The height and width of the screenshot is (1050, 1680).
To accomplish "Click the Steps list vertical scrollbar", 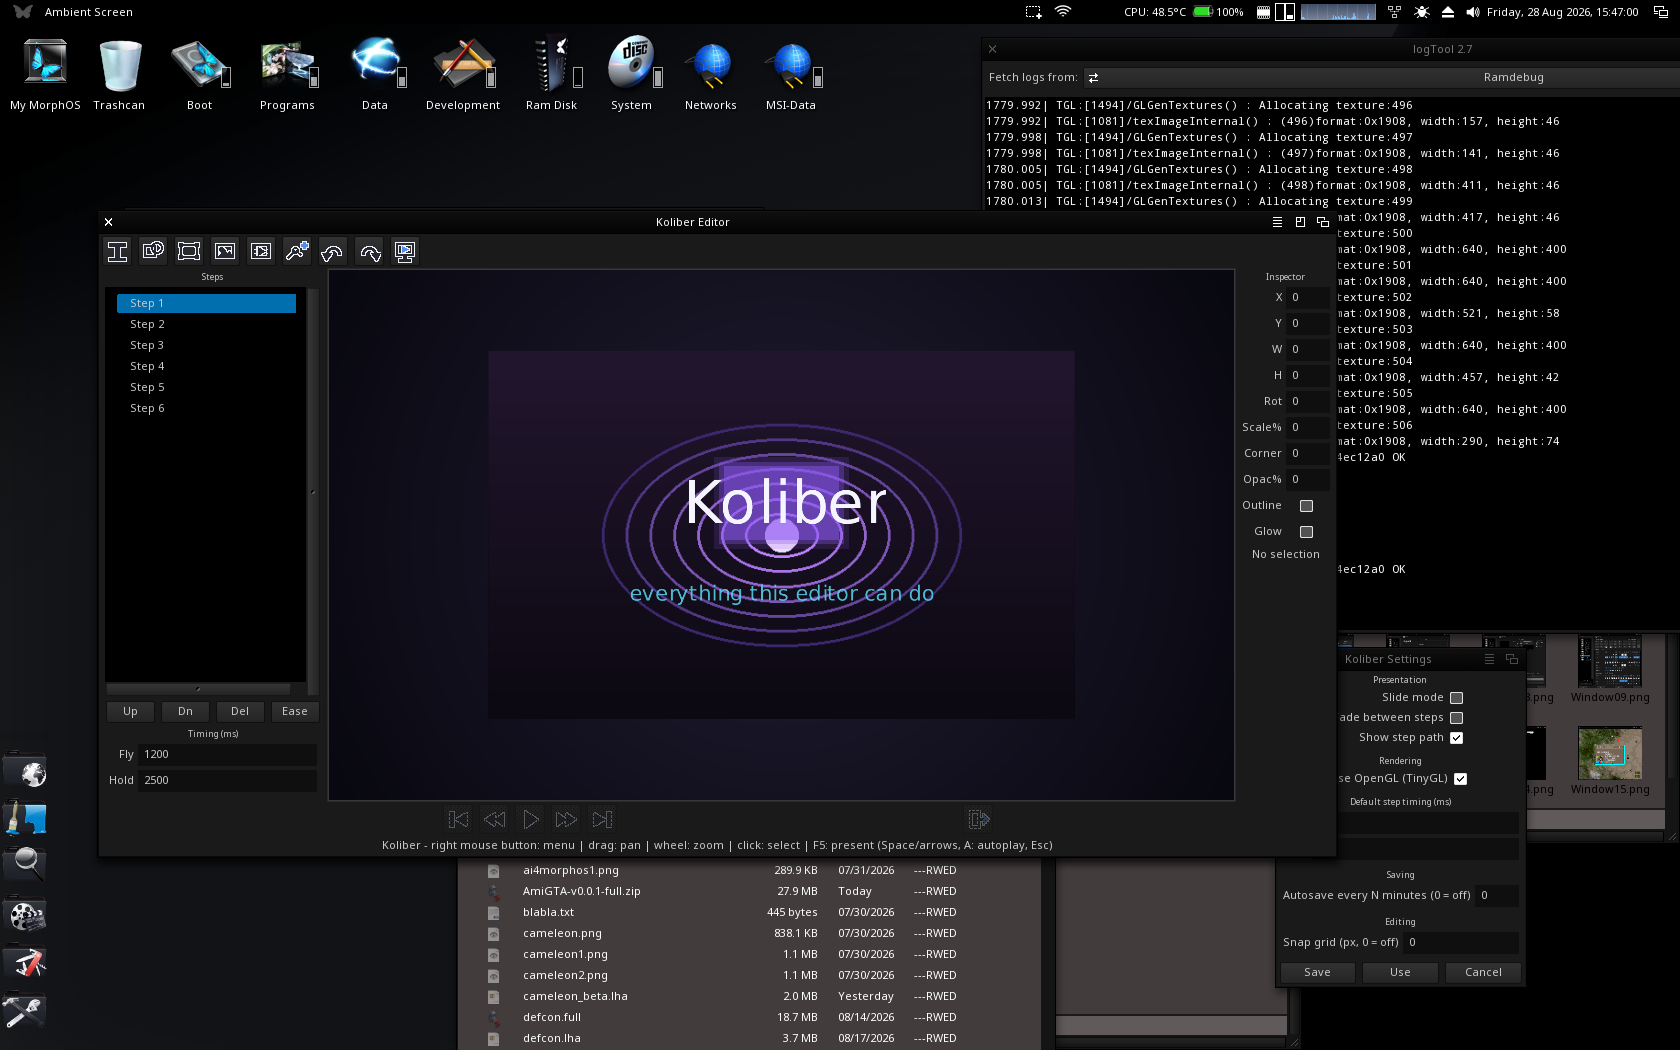I will (313, 491).
